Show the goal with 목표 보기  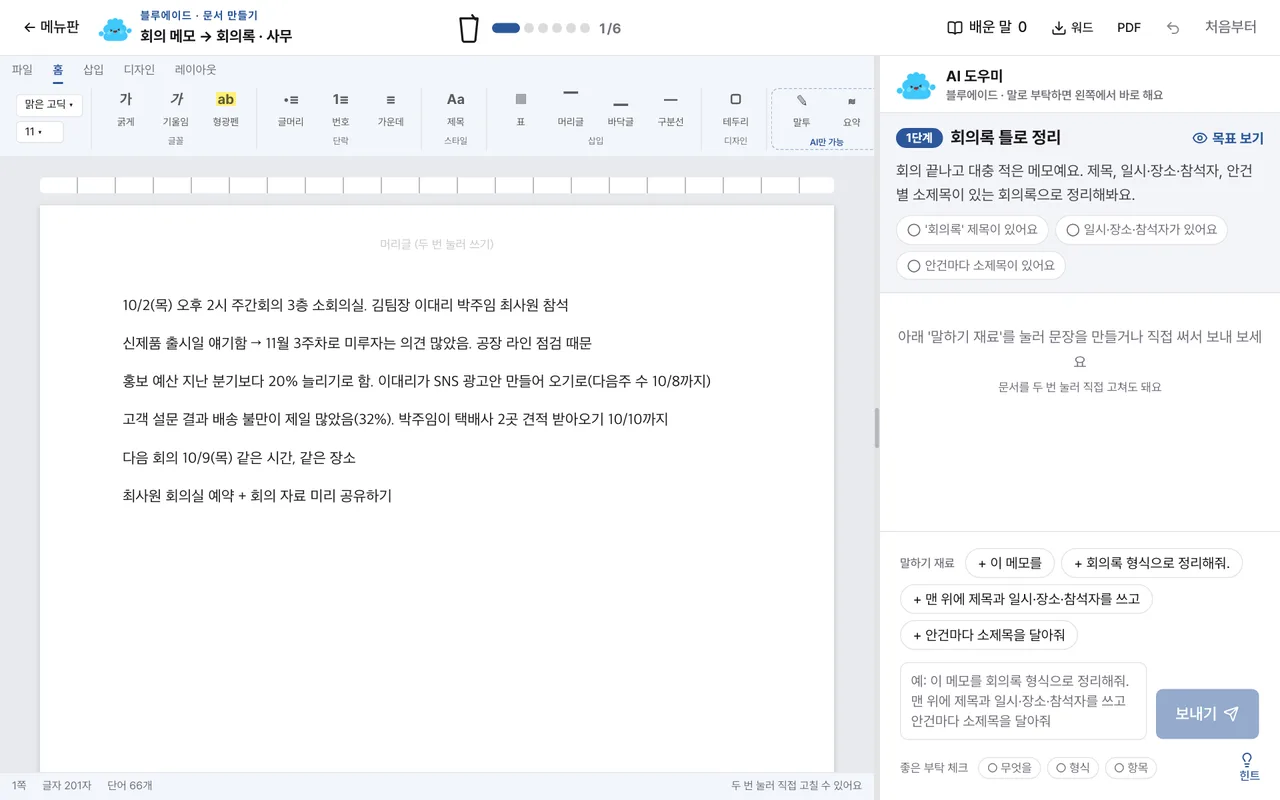tap(1228, 138)
